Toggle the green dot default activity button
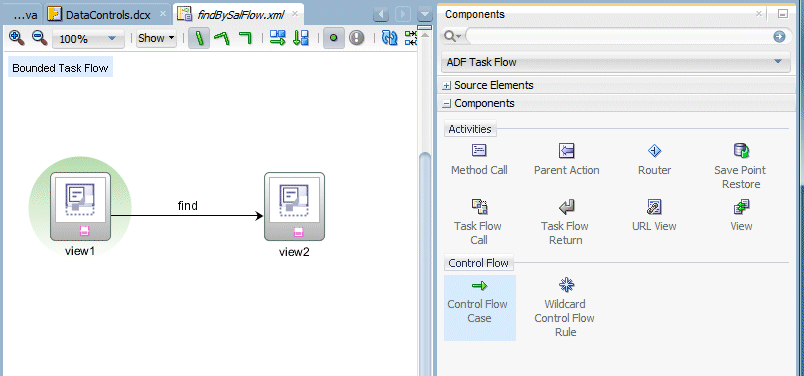804x376 pixels. [334, 38]
